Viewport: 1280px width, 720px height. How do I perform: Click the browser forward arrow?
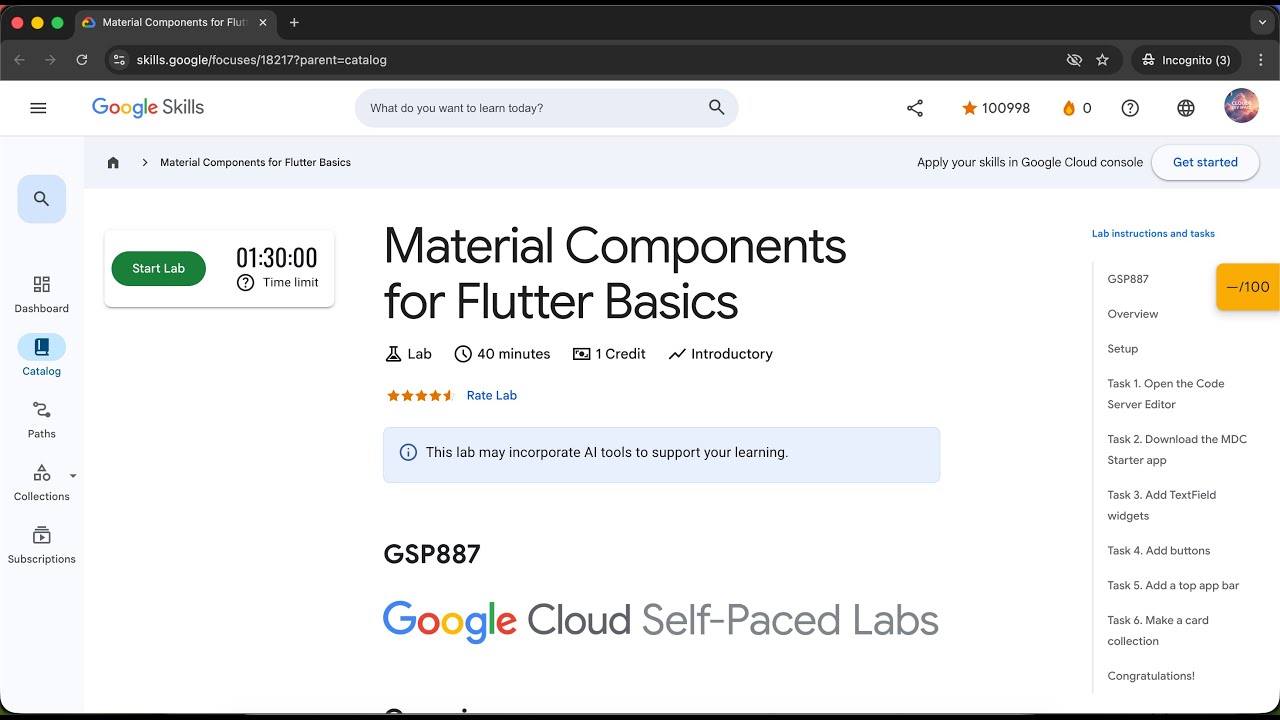coord(50,60)
